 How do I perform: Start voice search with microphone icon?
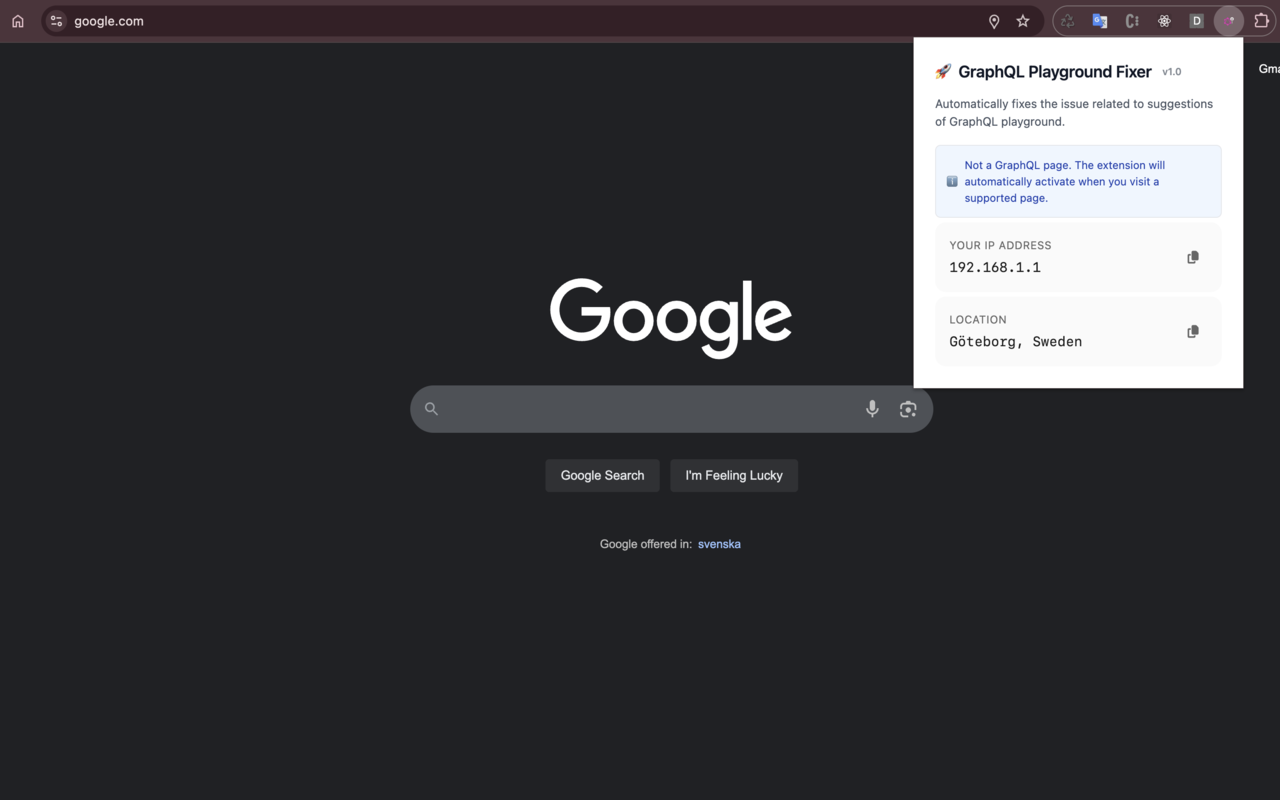click(872, 409)
